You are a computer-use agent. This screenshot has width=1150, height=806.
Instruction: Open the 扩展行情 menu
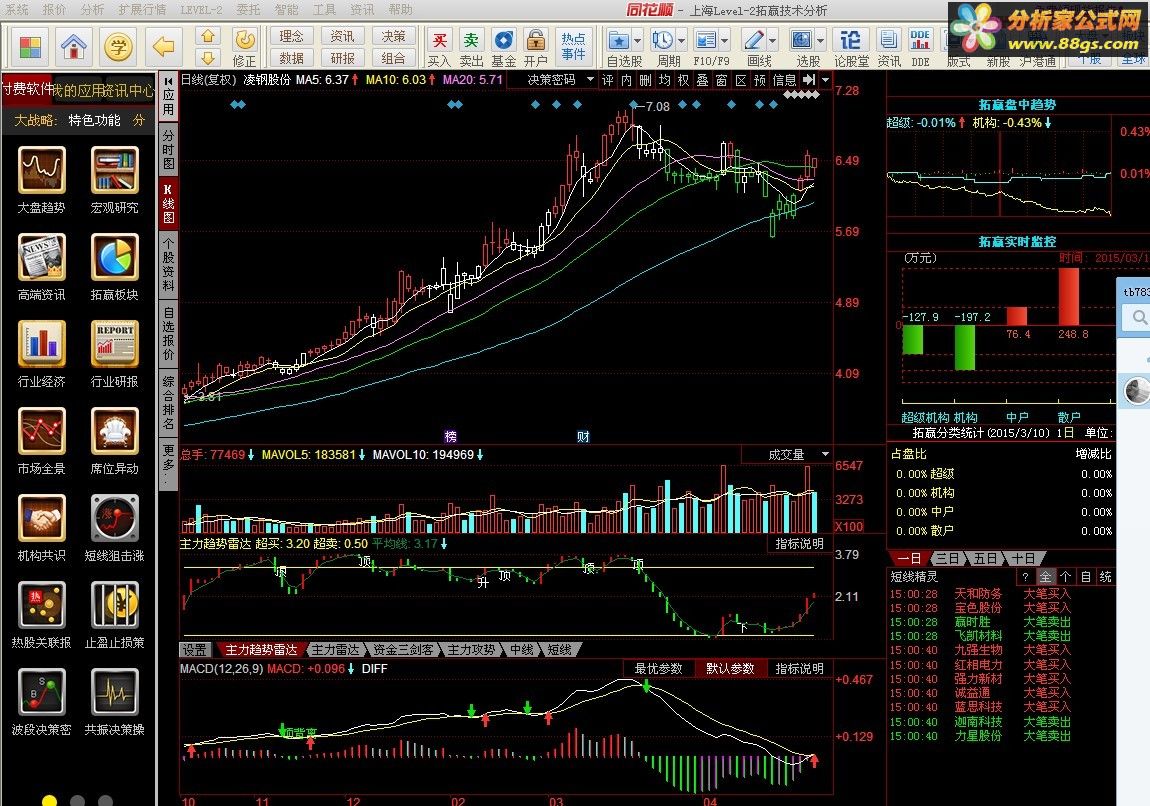coord(142,10)
